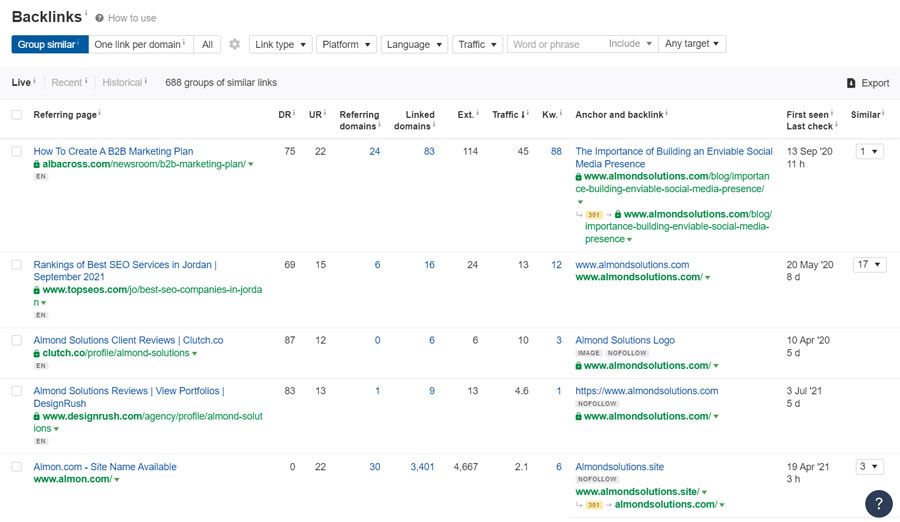Switch to the Live tab
This screenshot has width=900, height=522.
(21, 83)
